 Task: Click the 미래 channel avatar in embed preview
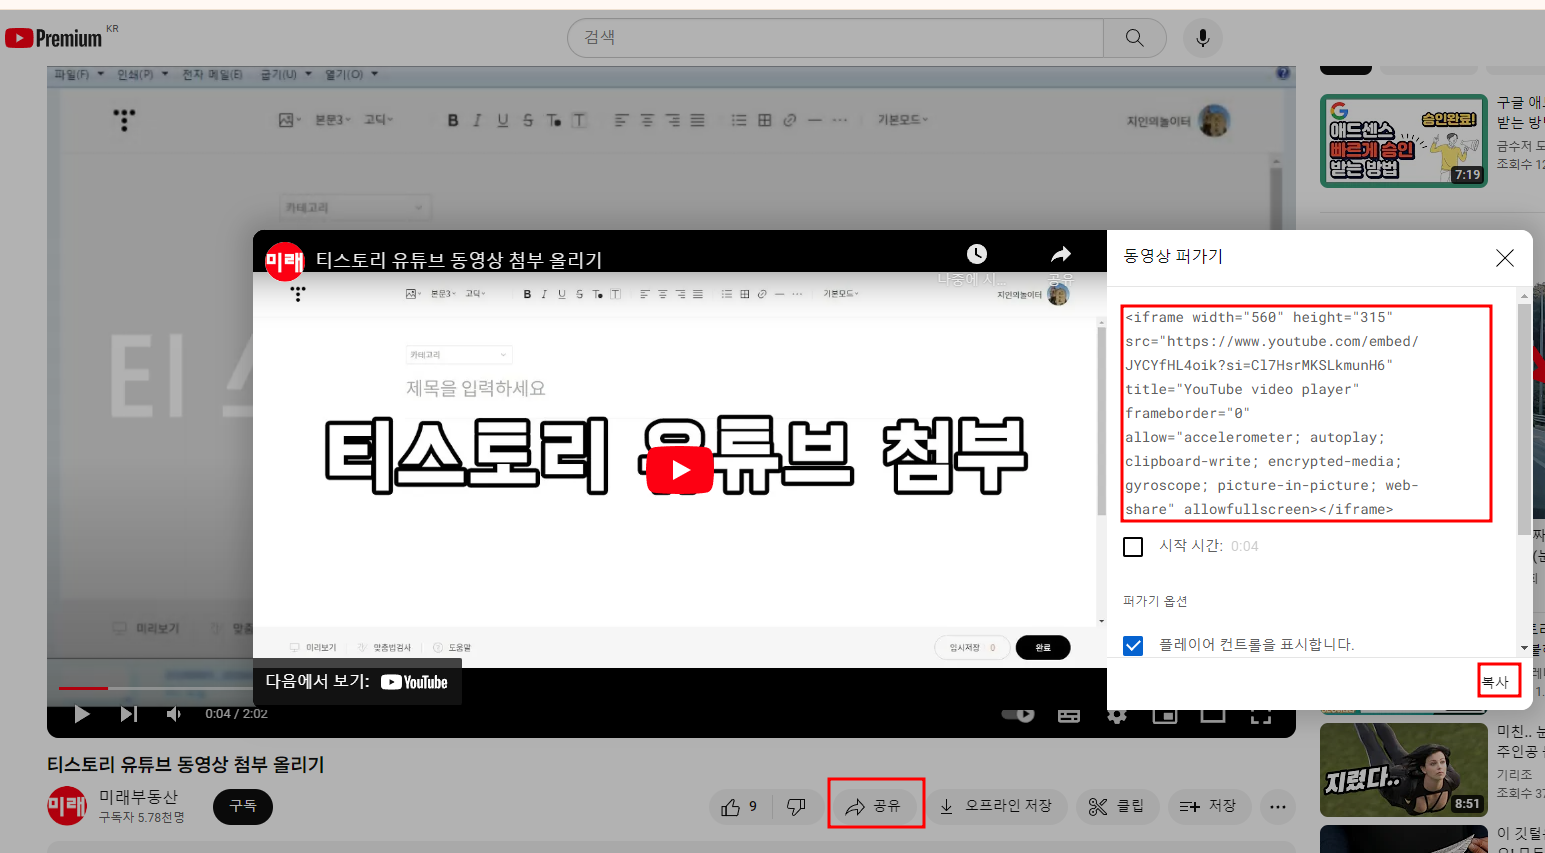click(x=284, y=261)
